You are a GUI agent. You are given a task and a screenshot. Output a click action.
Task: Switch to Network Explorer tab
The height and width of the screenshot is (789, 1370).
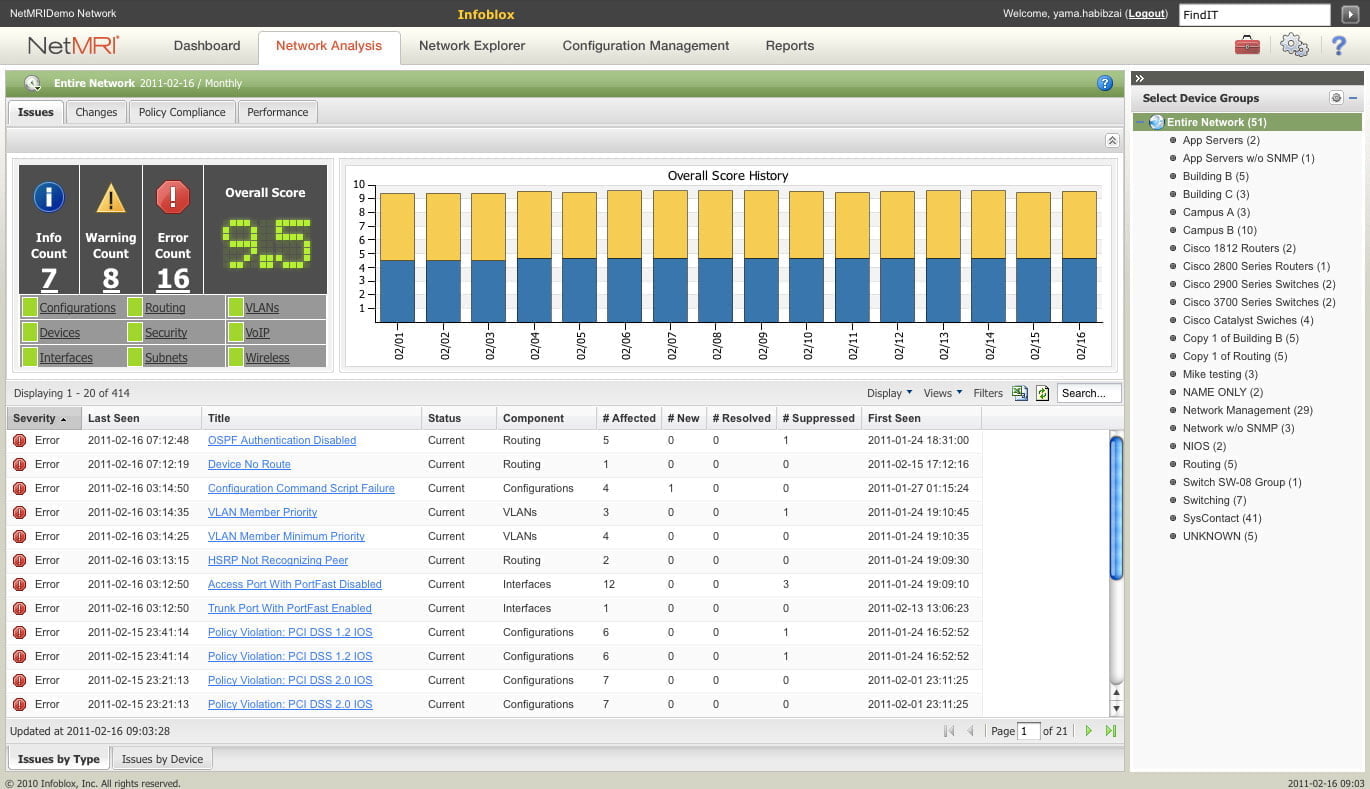[472, 46]
